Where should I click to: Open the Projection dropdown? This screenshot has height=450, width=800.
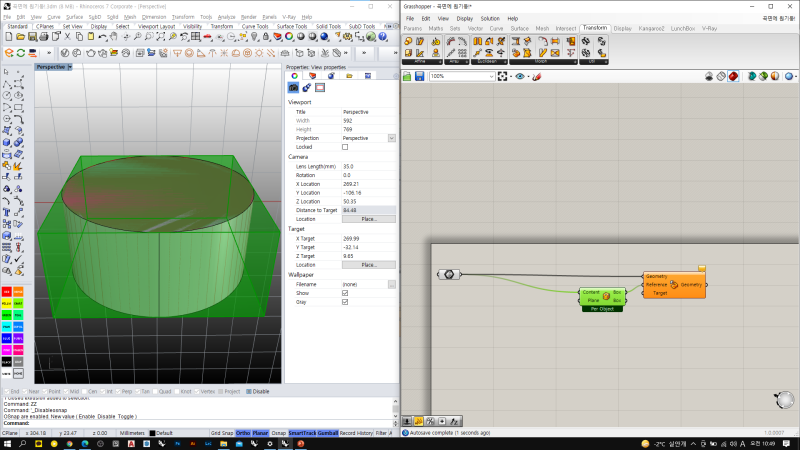coord(392,138)
